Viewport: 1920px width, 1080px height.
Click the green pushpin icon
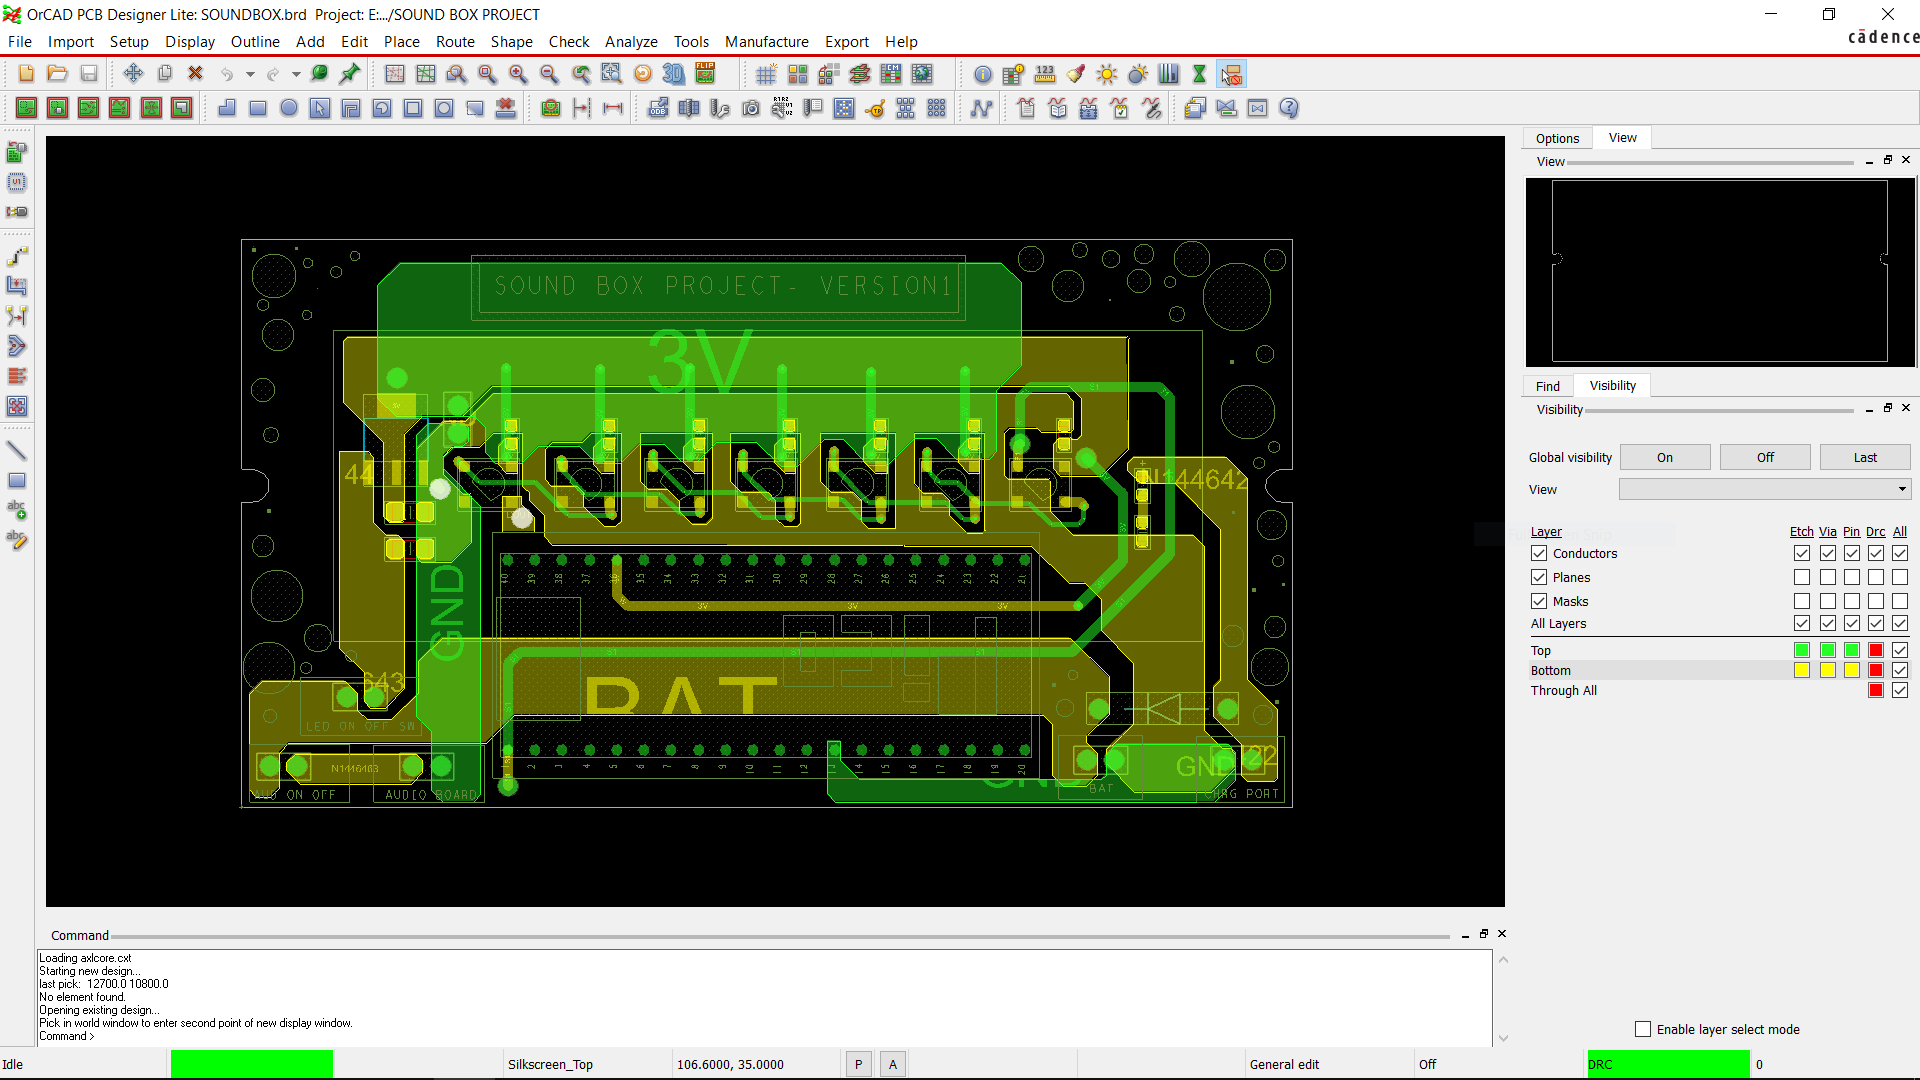pyautogui.click(x=350, y=74)
